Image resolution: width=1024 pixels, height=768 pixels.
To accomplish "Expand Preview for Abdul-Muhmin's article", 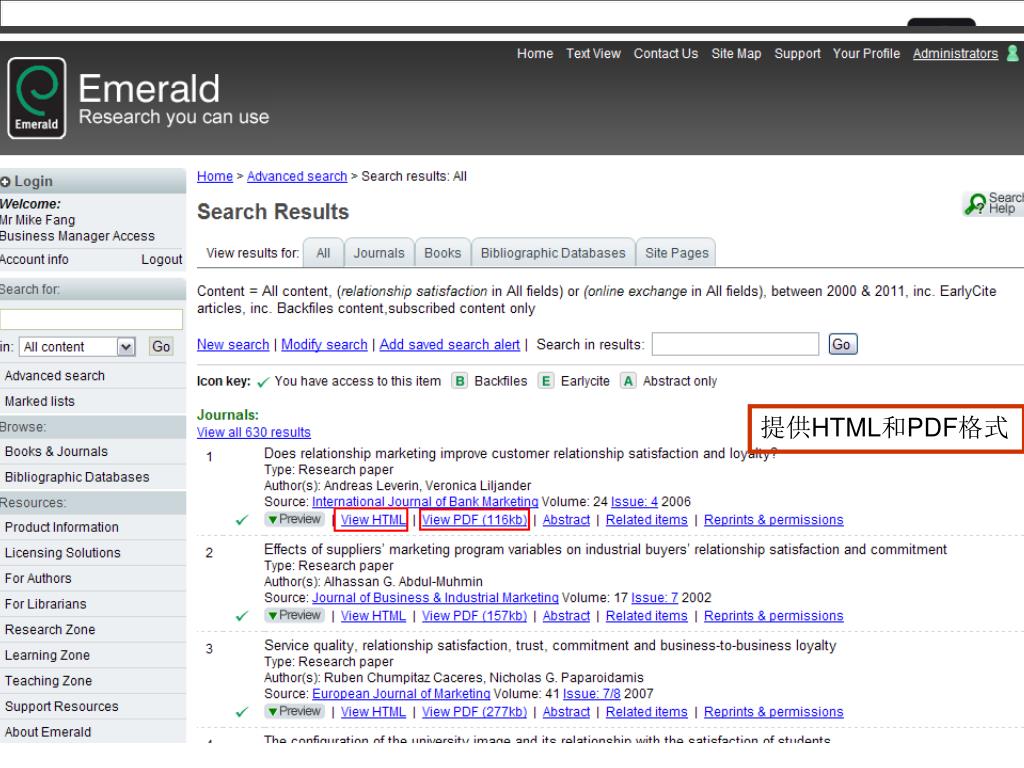I will [295, 615].
